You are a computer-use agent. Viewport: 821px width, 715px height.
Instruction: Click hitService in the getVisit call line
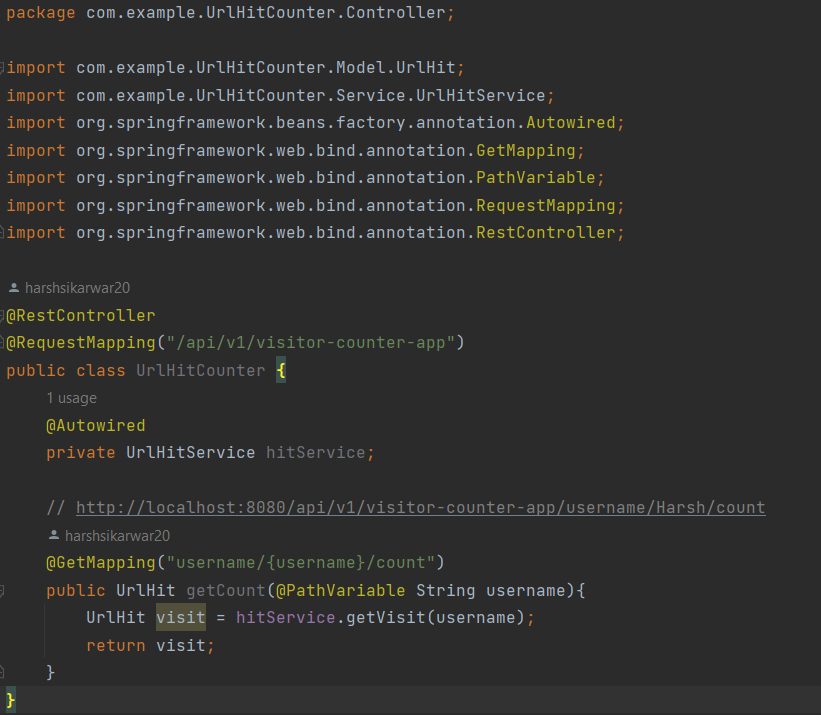click(285, 618)
